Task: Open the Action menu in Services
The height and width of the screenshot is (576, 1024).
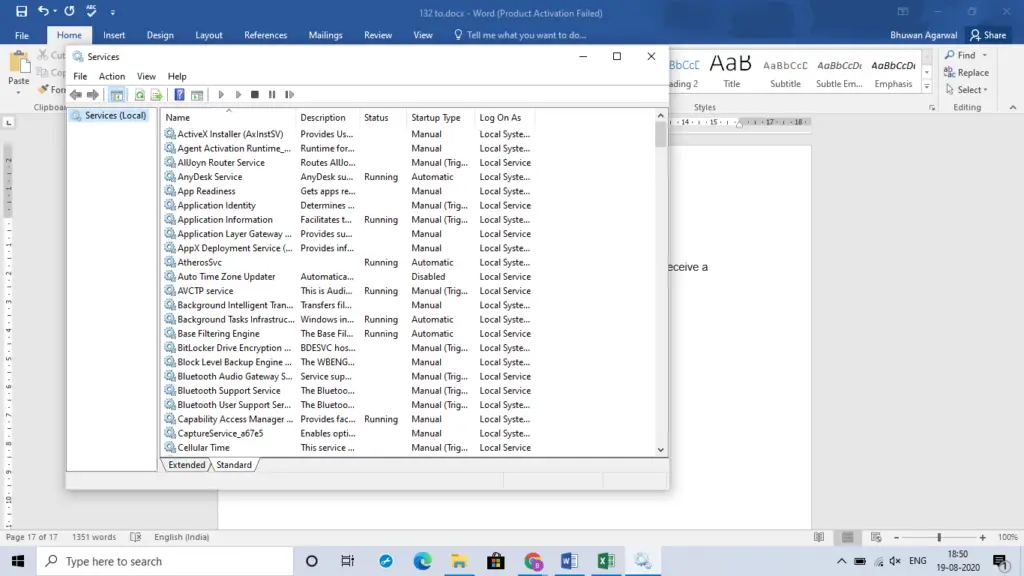Action: pos(112,76)
